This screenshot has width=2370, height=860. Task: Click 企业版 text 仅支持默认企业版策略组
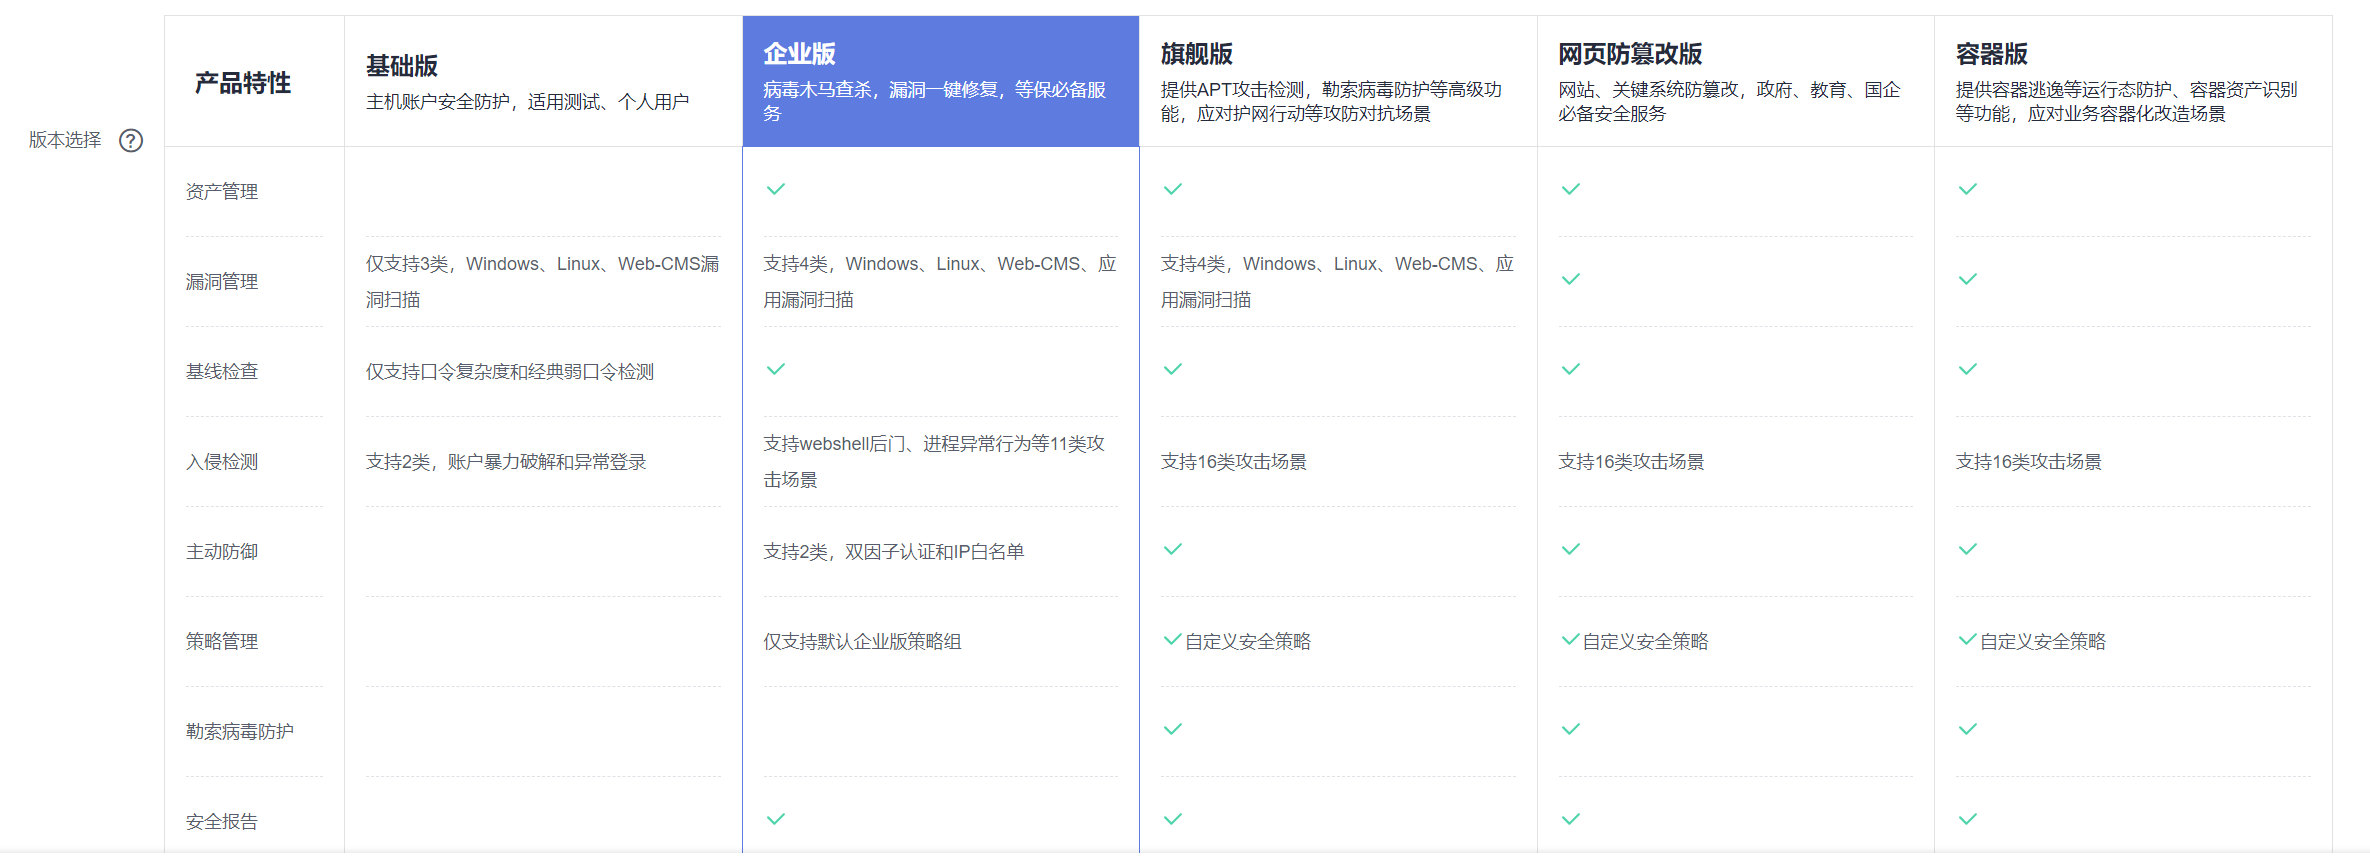[862, 642]
